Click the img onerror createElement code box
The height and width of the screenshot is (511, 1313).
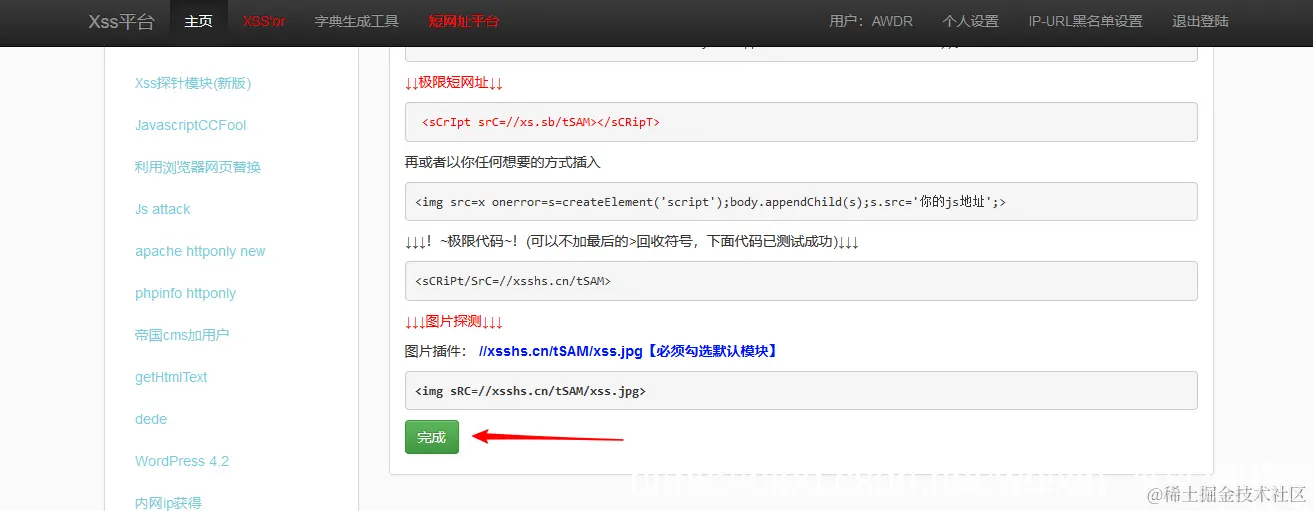click(801, 201)
